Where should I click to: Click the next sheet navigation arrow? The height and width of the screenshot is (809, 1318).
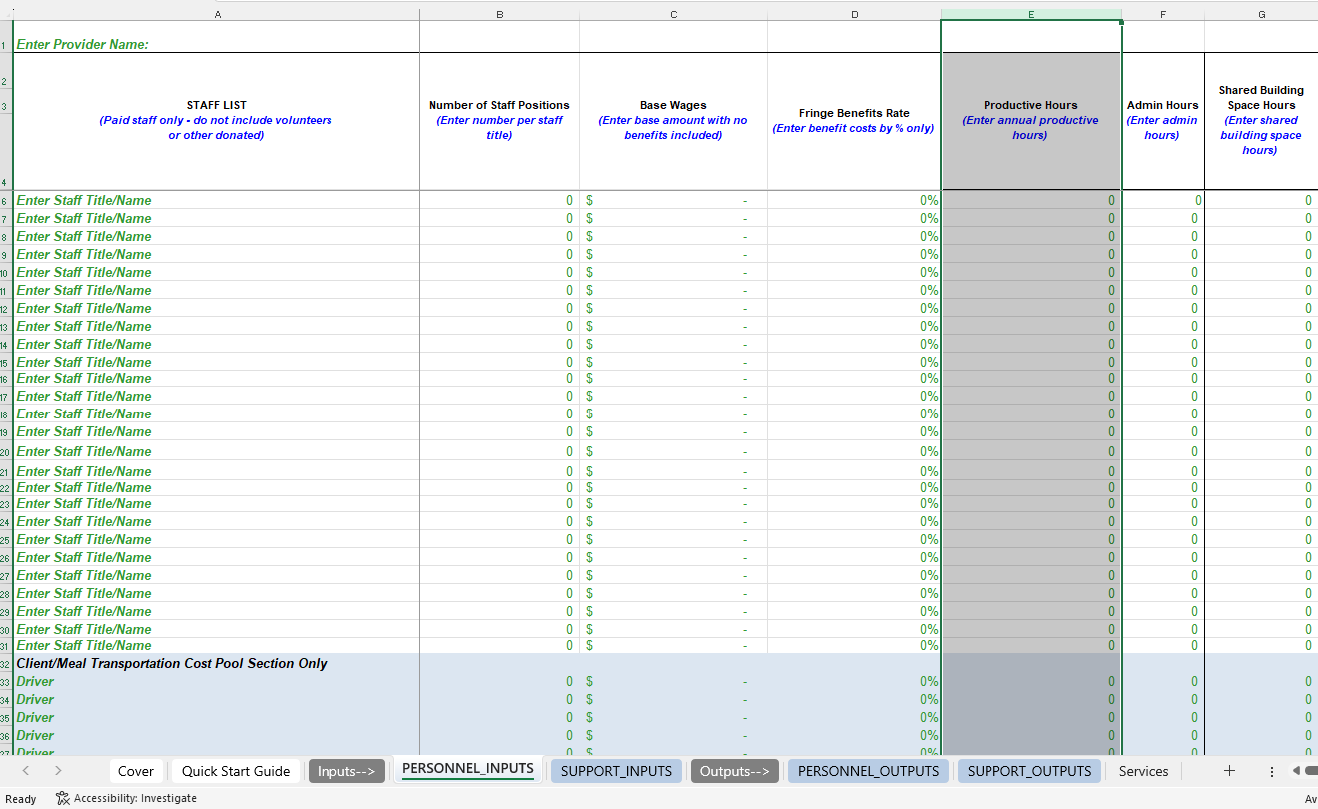(x=59, y=771)
